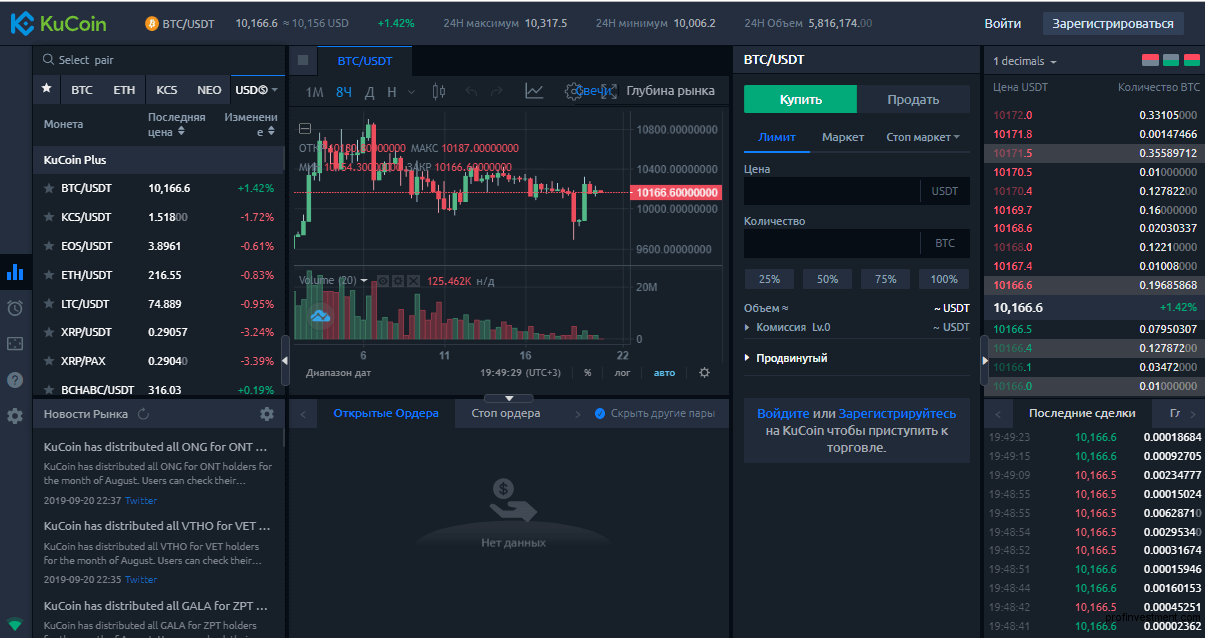Screen dimensions: 1205x638
Task: Click Войти in the header
Action: pyautogui.click(x=1003, y=23)
